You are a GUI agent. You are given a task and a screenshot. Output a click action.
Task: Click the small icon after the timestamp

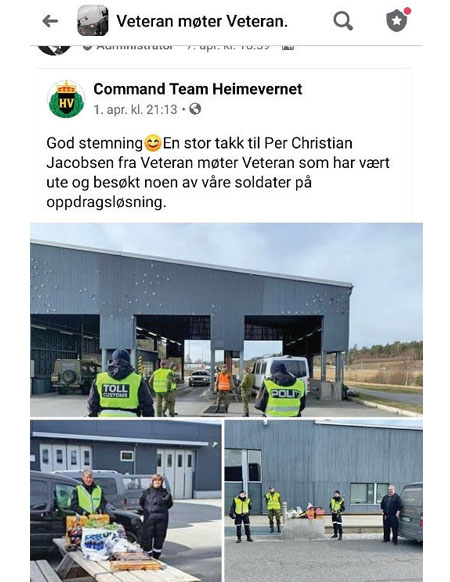(288, 47)
